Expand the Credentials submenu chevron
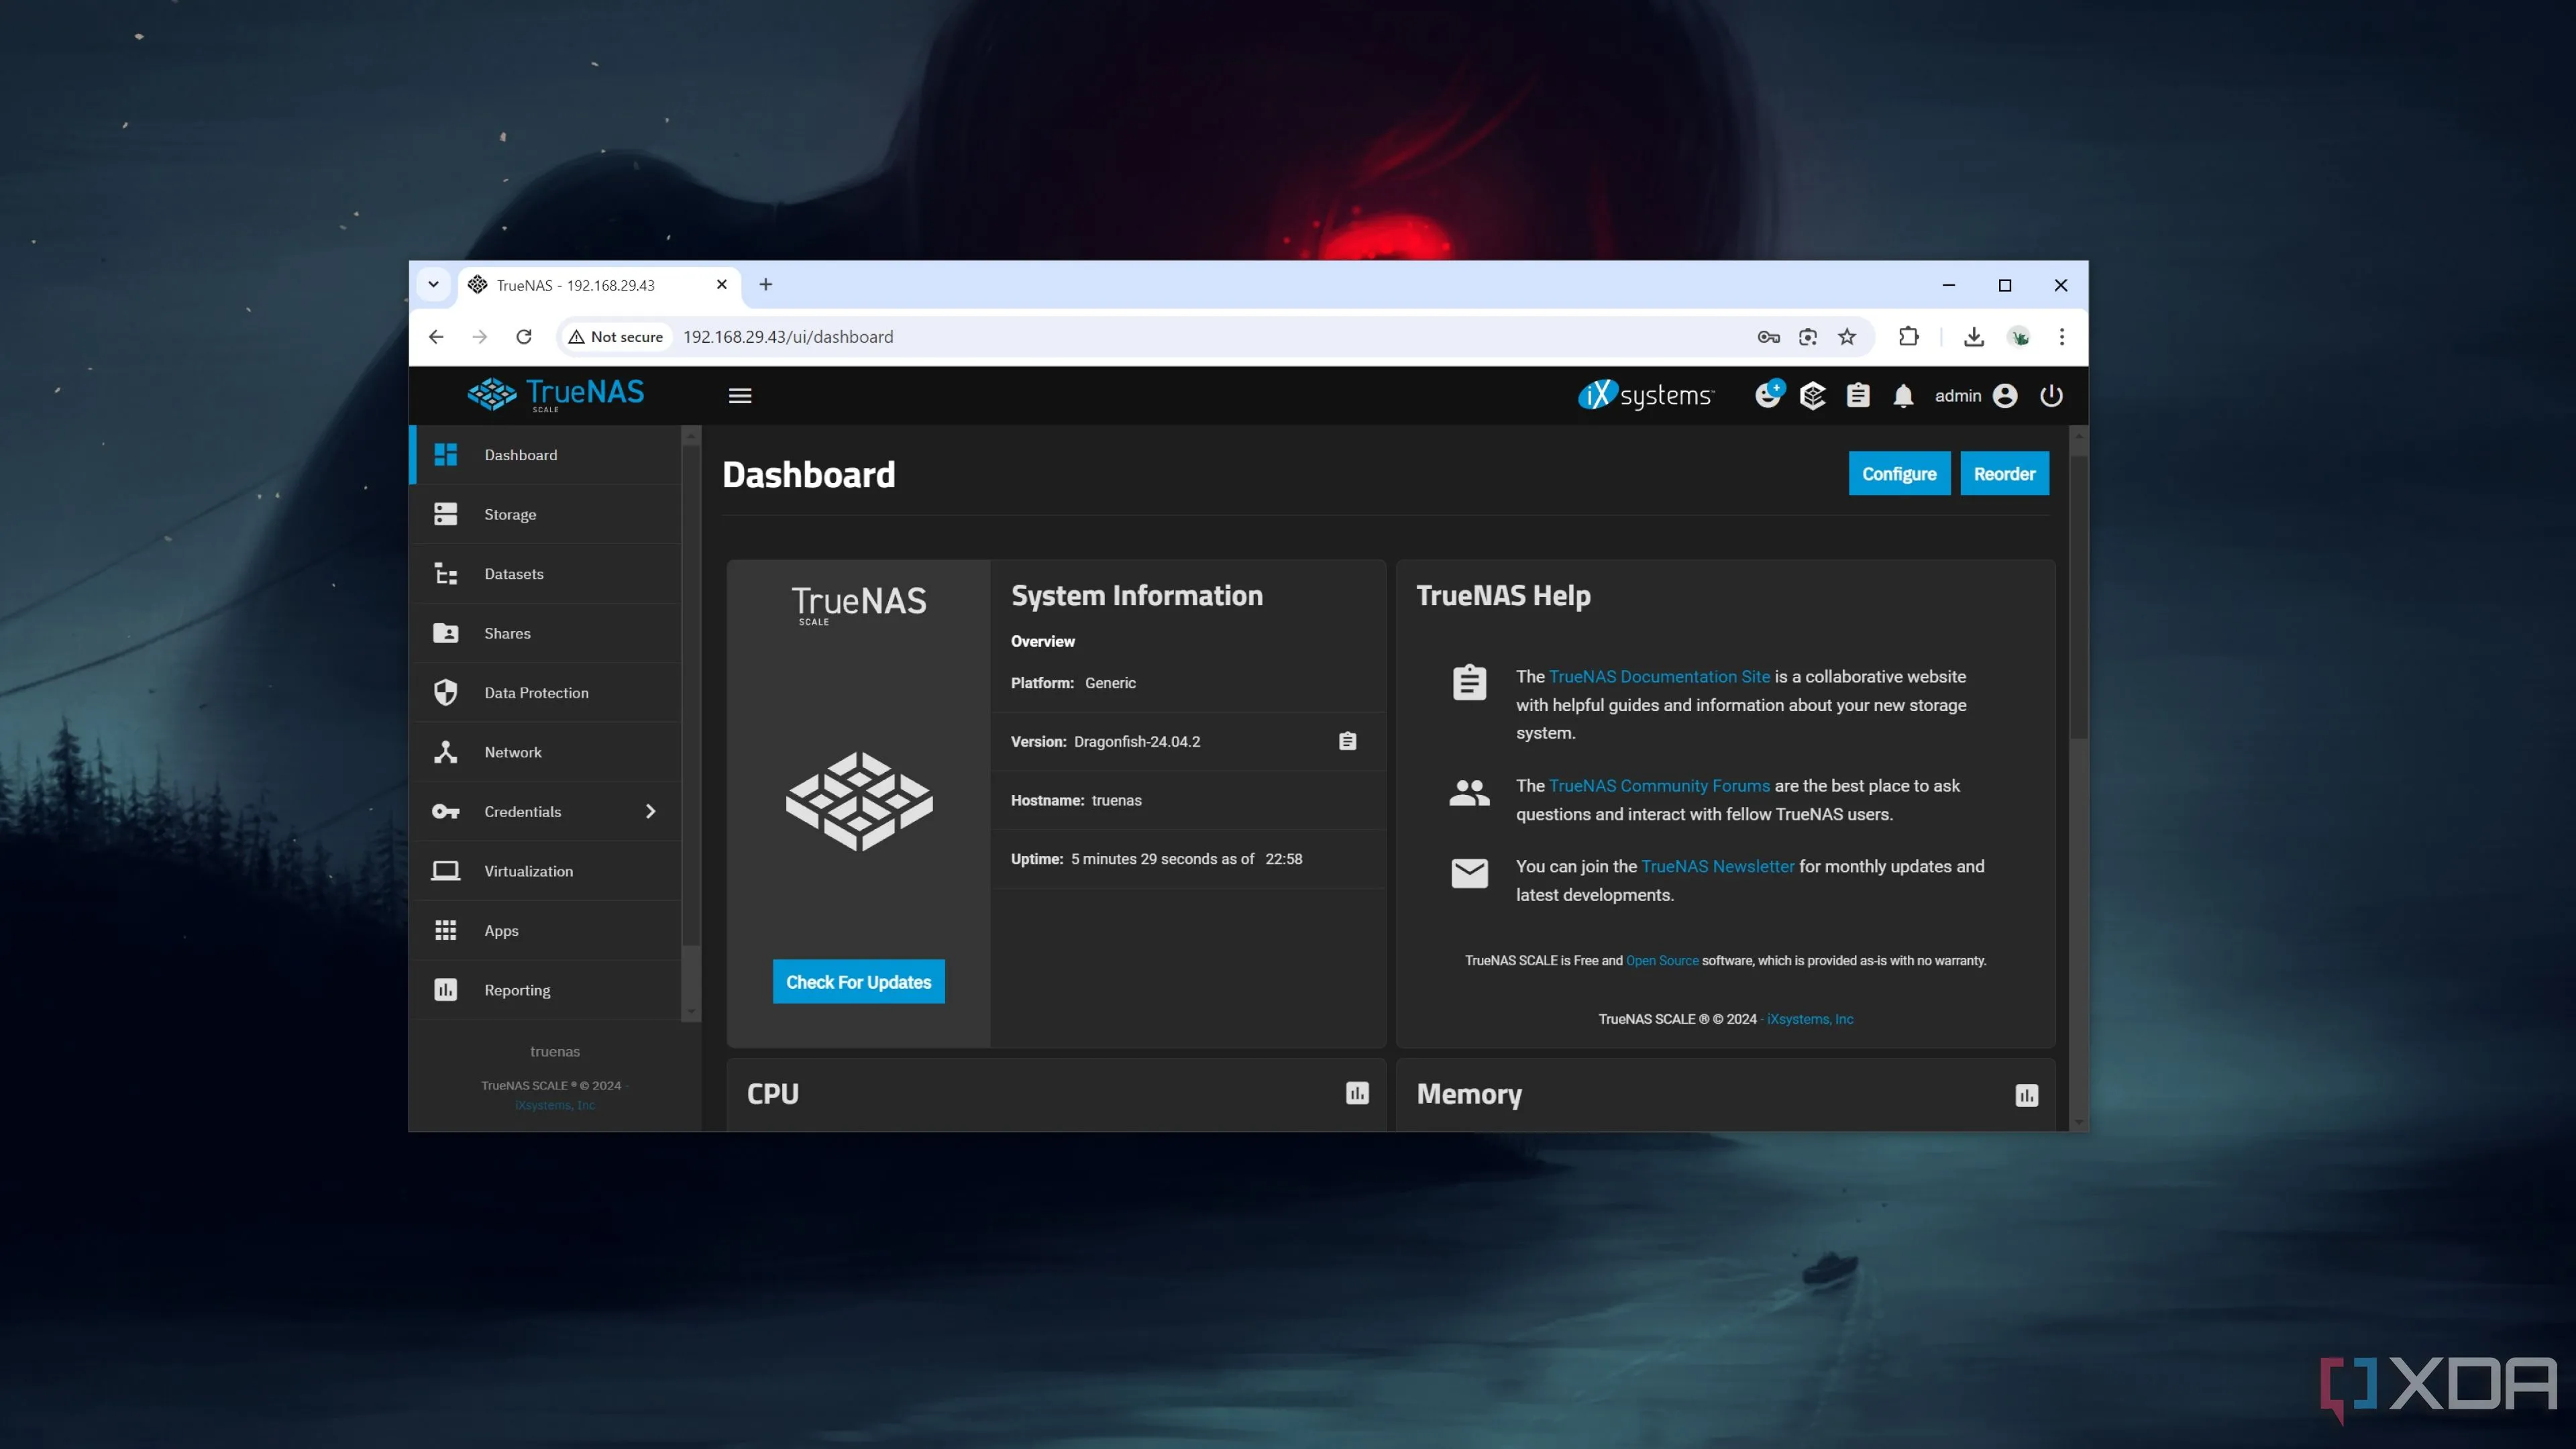Screen dimensions: 2576x1449 pos(651,811)
